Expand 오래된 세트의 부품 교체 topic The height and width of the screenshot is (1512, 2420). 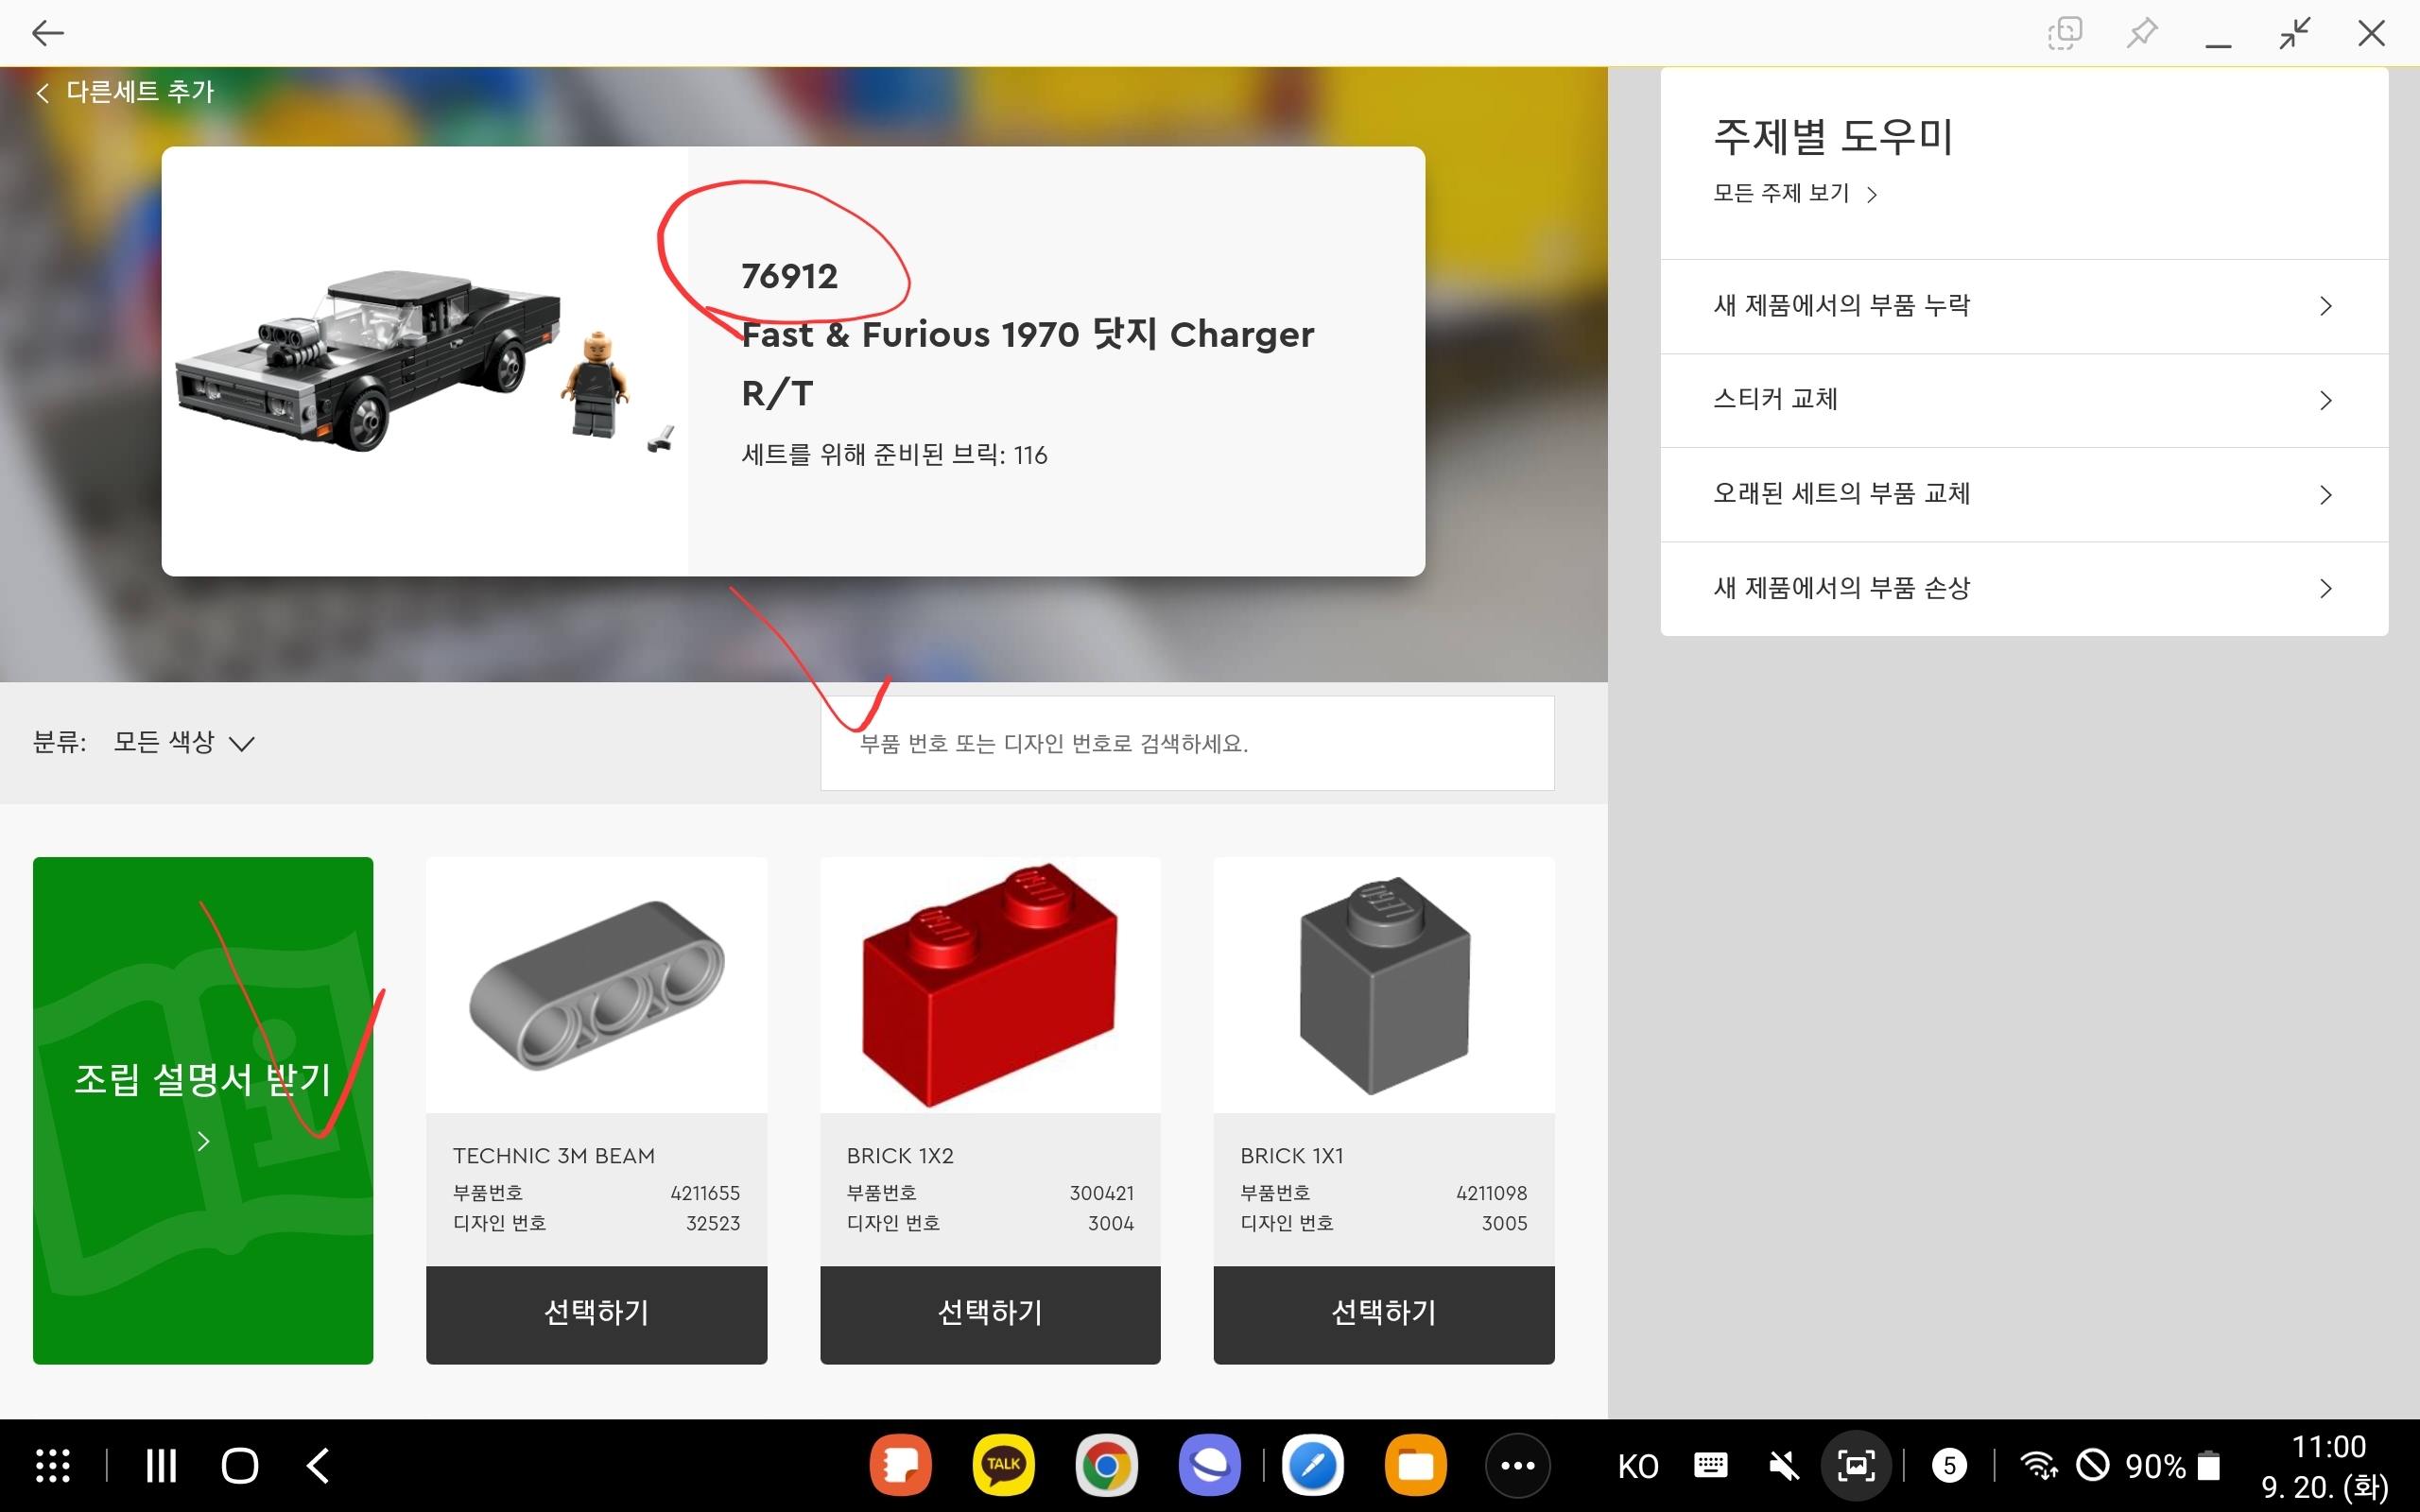point(2024,494)
